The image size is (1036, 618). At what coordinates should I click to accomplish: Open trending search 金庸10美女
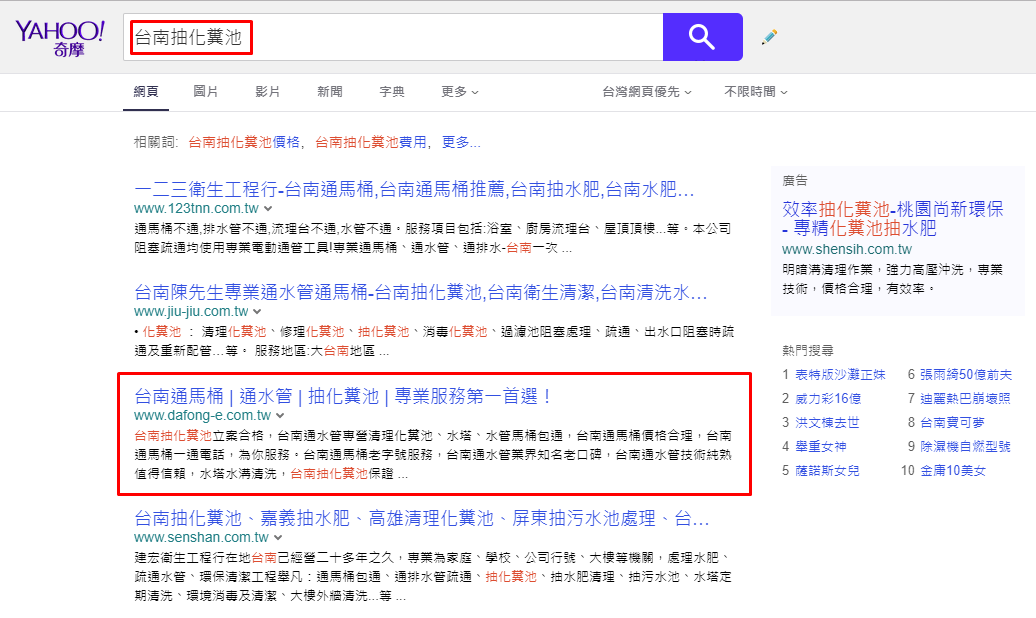click(x=953, y=471)
